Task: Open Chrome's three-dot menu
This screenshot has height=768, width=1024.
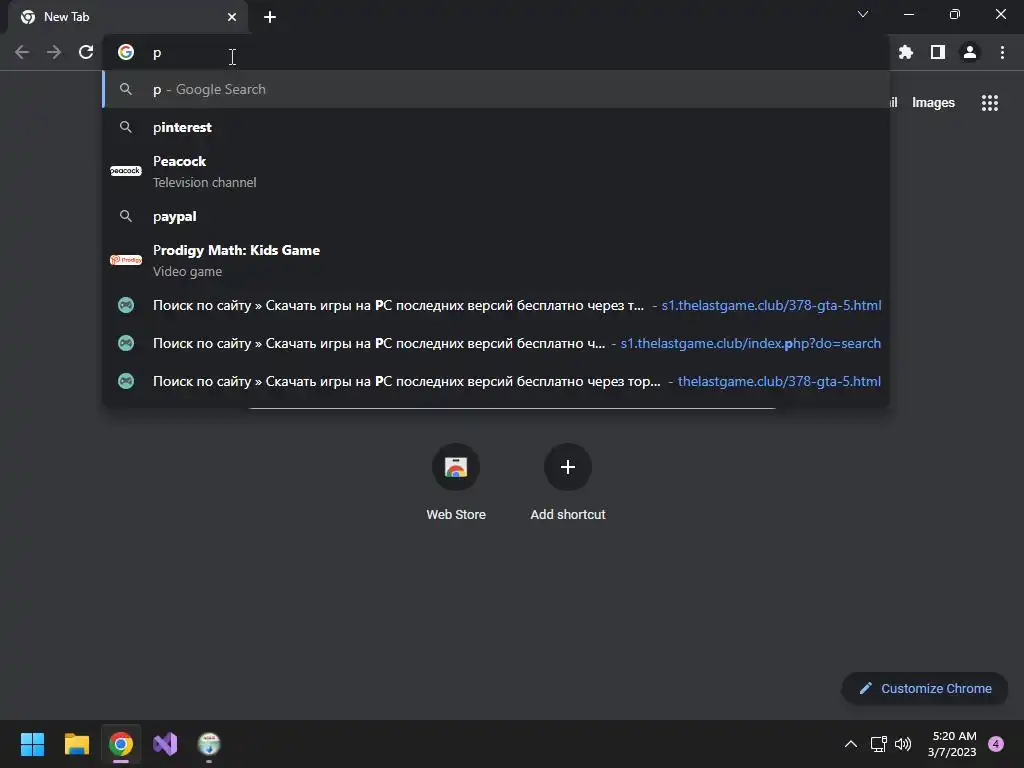Action: point(1002,52)
